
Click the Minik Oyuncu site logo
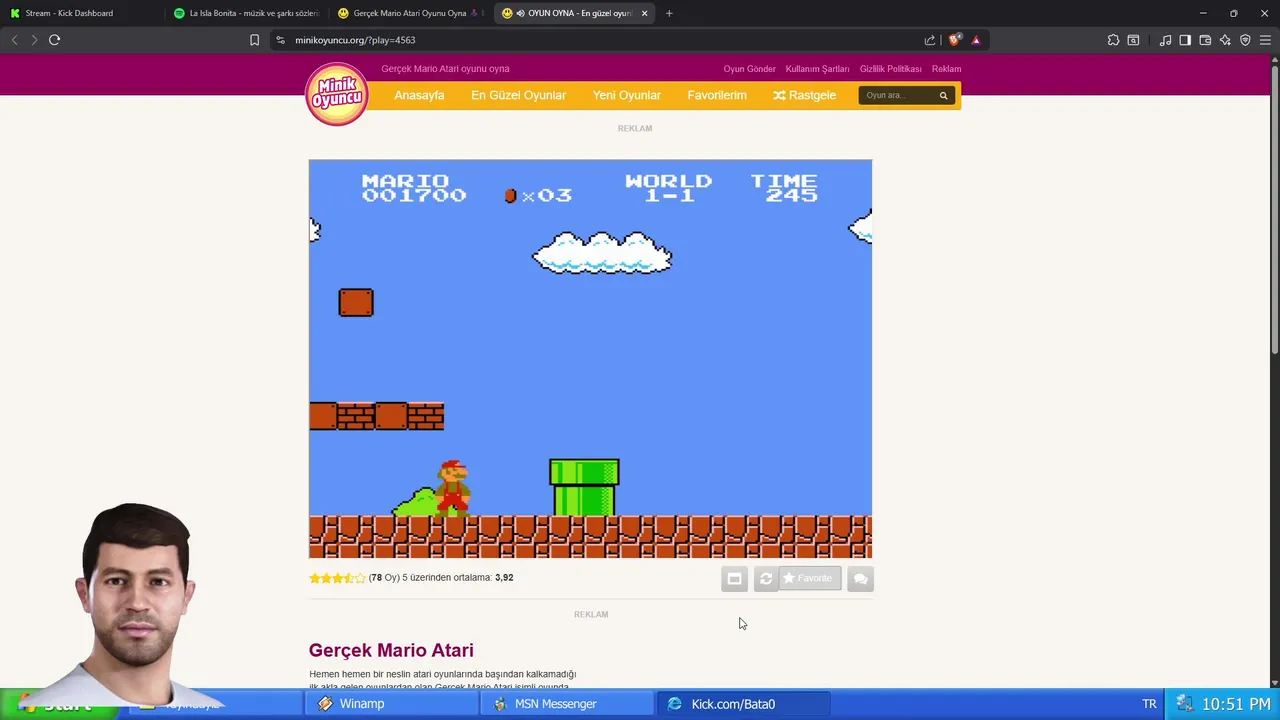coord(337,94)
